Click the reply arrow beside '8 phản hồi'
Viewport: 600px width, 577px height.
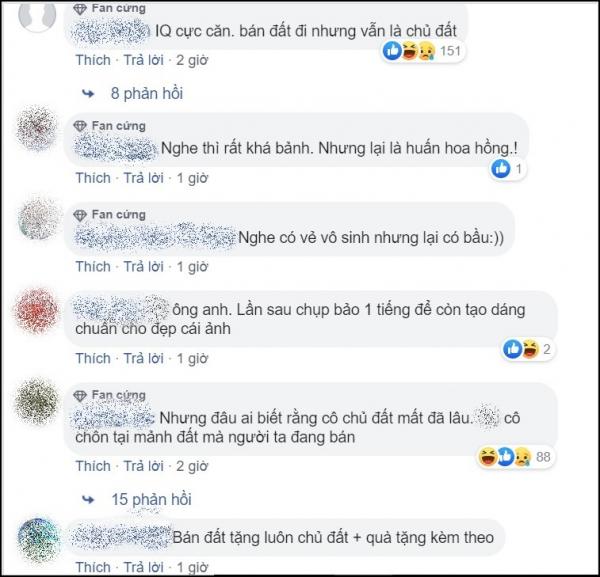(88, 94)
